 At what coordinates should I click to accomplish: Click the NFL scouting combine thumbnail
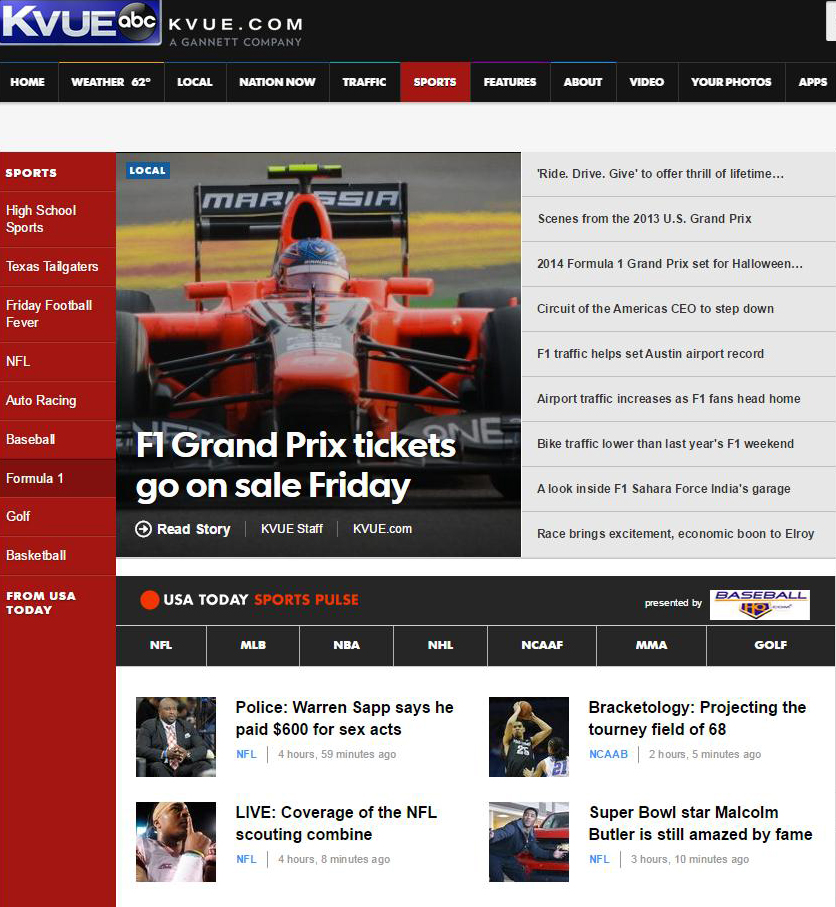point(175,842)
